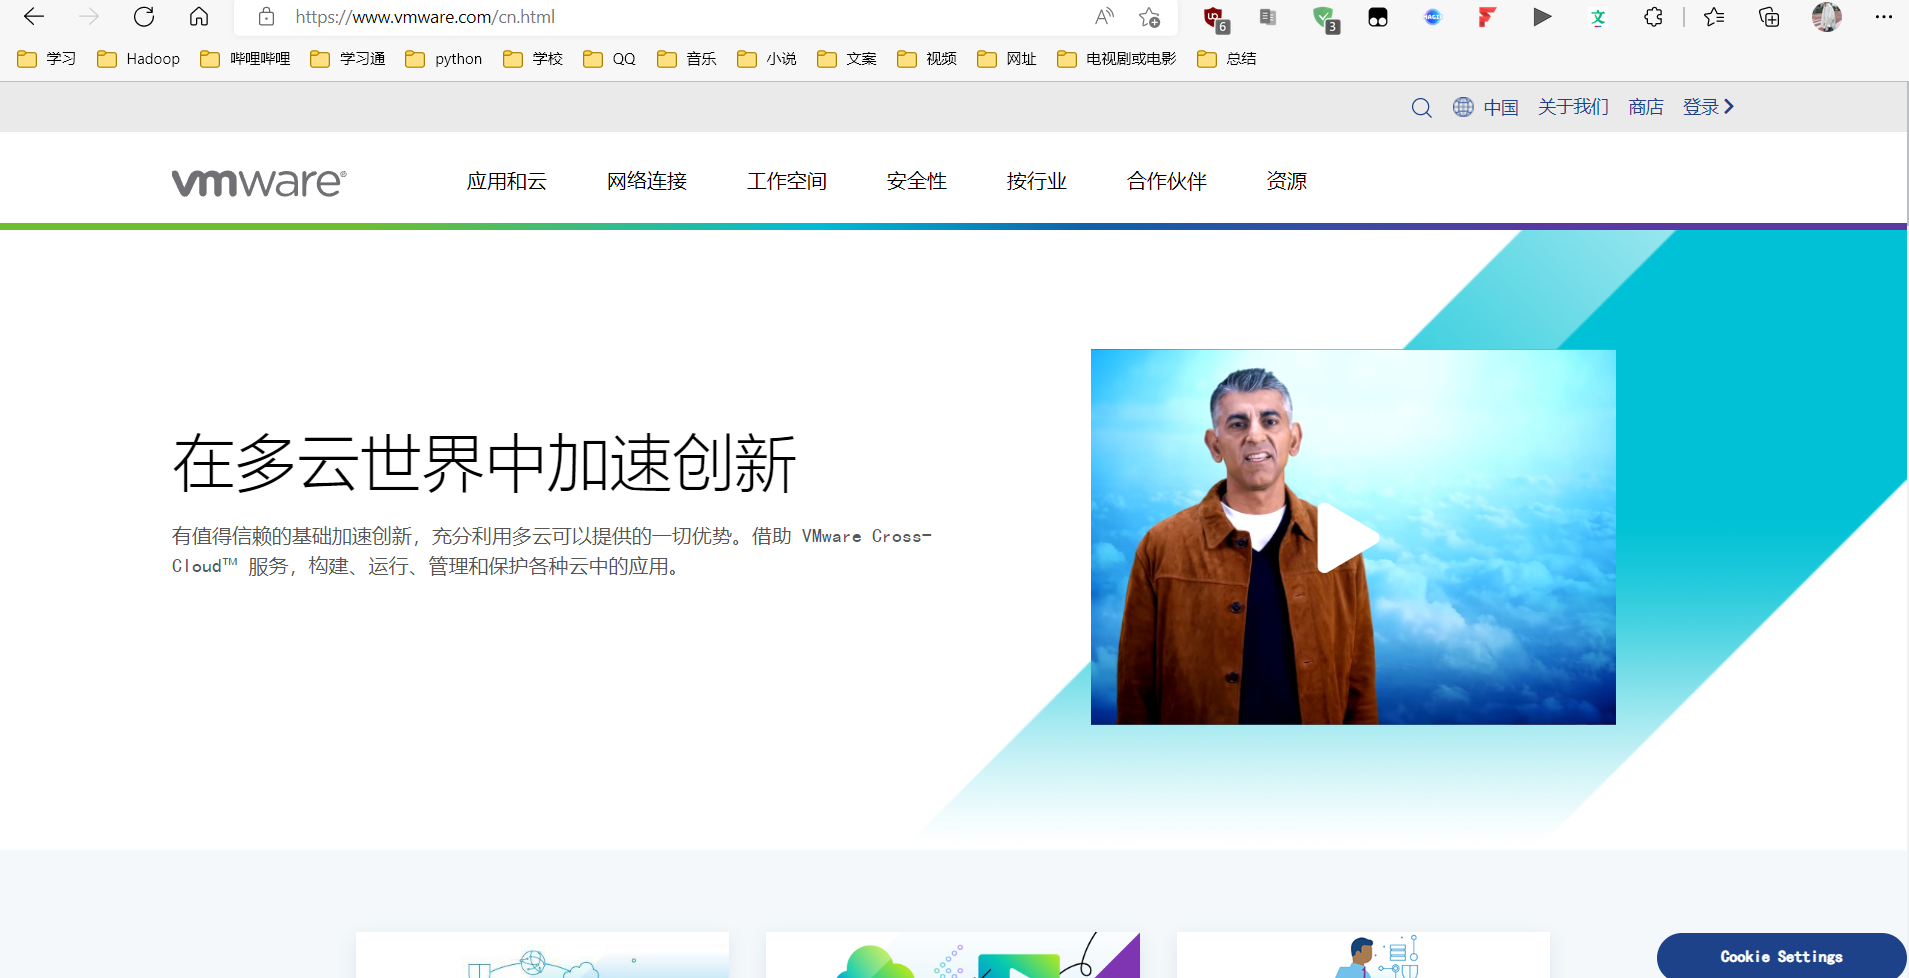The width and height of the screenshot is (1909, 978).
Task: Click the 登录 login link
Action: [1708, 107]
